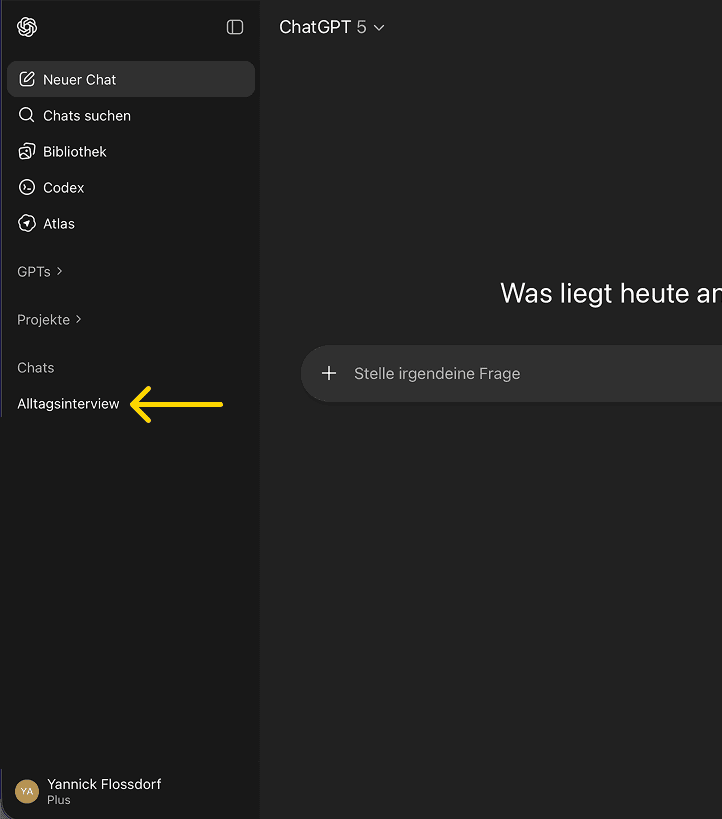Open the ChatGPT 5 model dropdown
722x819 pixels.
click(x=331, y=27)
